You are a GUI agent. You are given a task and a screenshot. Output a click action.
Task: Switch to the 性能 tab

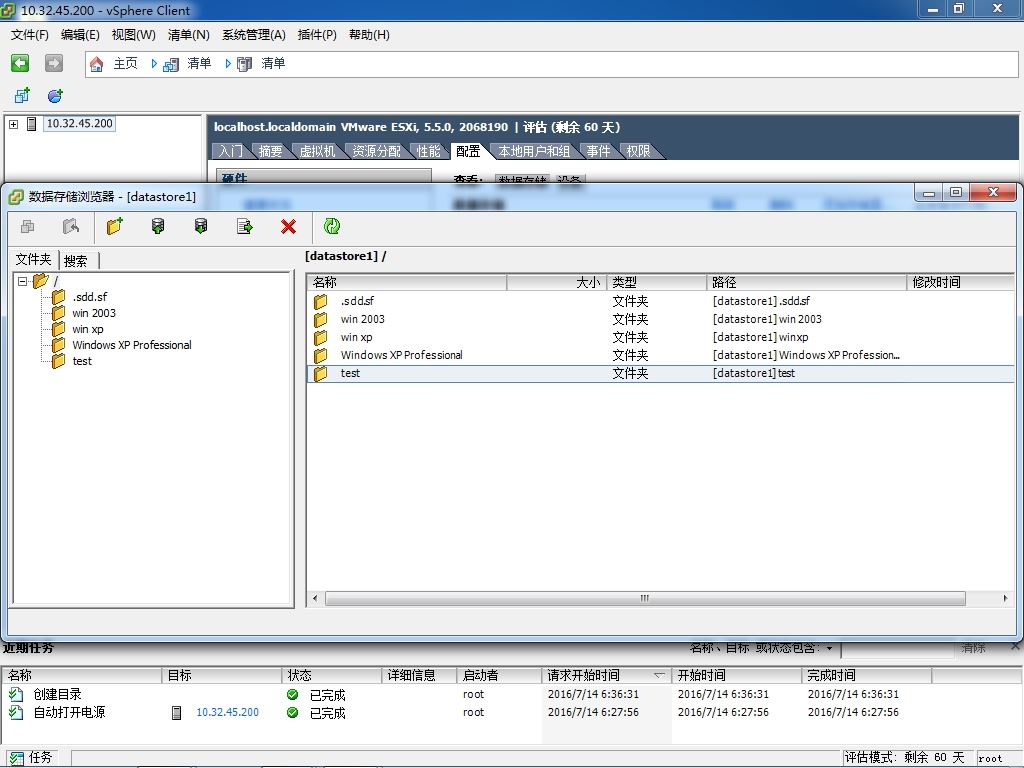pyautogui.click(x=428, y=152)
